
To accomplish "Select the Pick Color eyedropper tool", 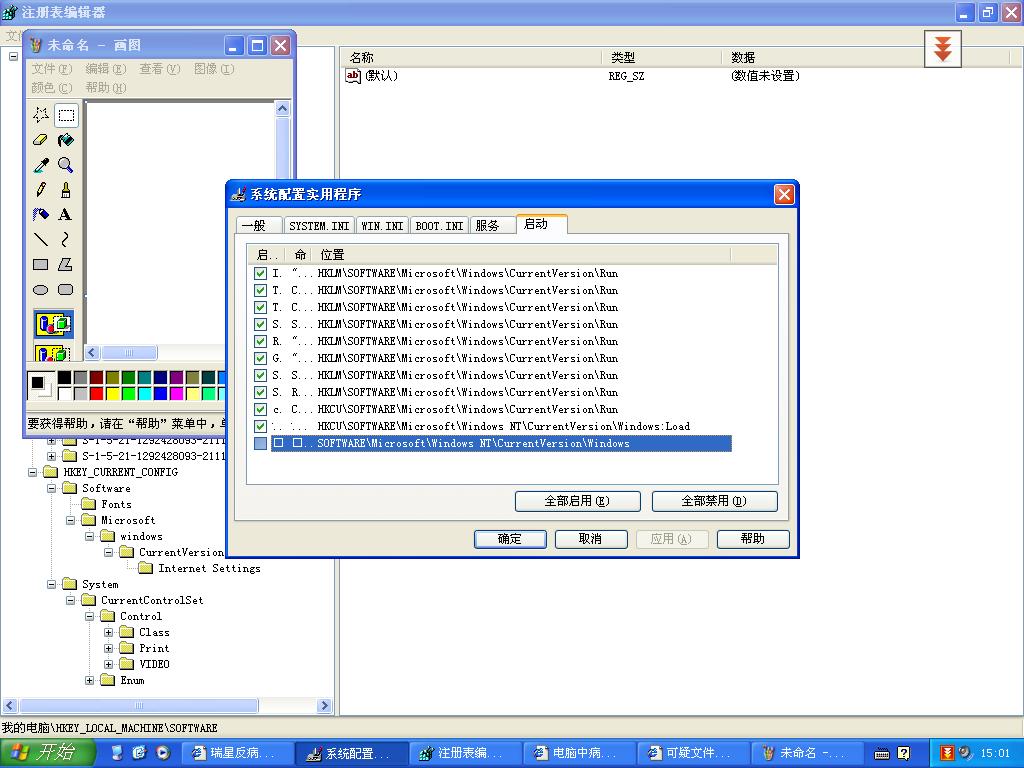I will coord(40,165).
